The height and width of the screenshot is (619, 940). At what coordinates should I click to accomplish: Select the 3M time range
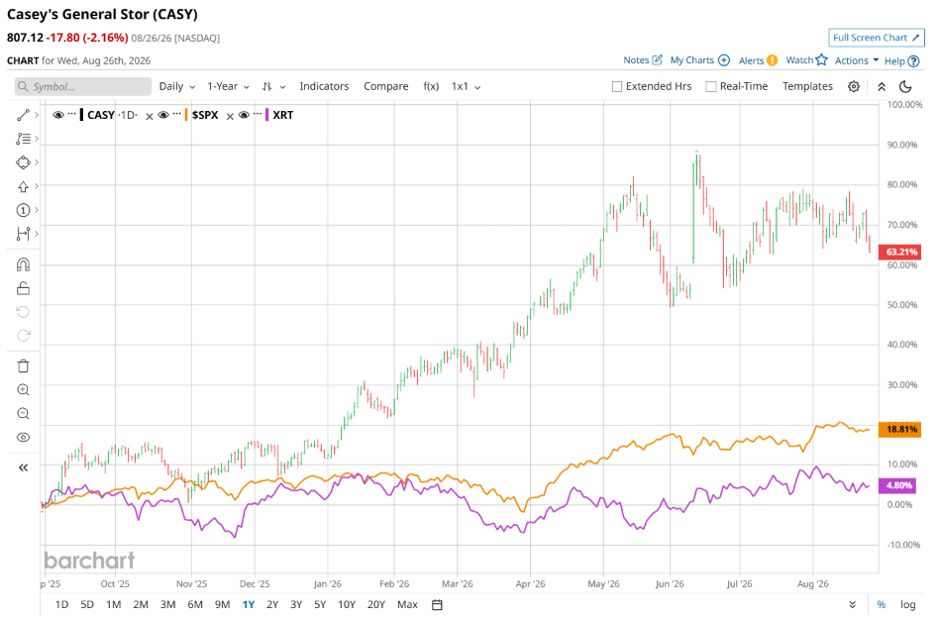point(168,605)
